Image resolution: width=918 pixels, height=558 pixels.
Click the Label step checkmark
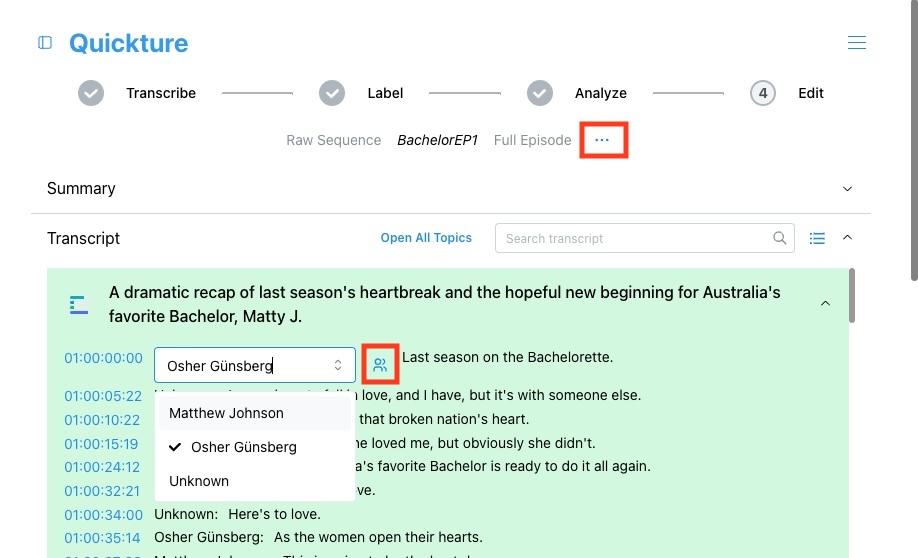(x=332, y=93)
